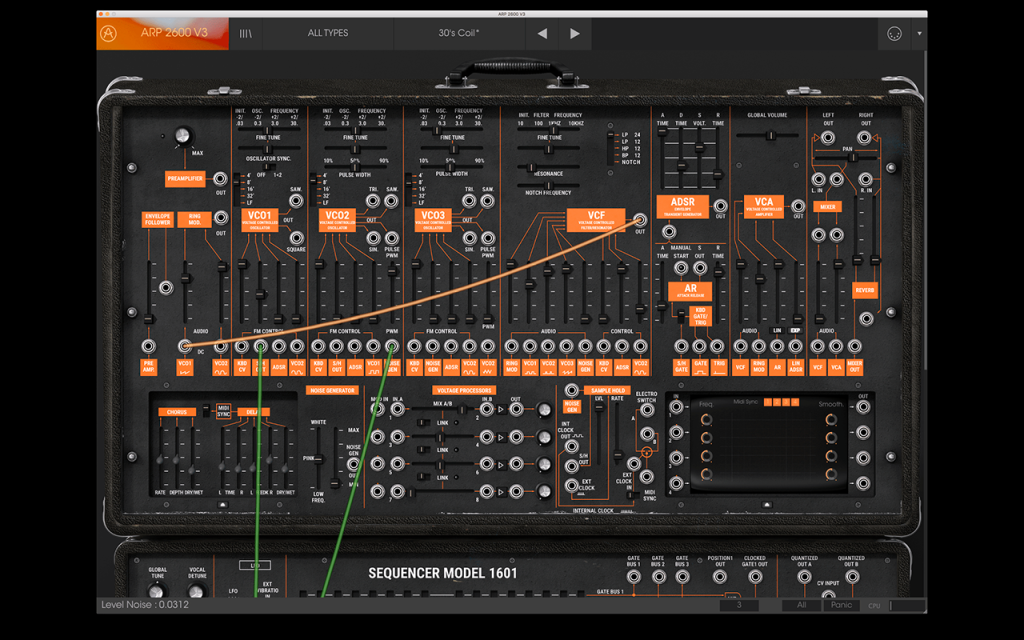
Task: Load the next preset with right arrow
Action: pyautogui.click(x=575, y=33)
